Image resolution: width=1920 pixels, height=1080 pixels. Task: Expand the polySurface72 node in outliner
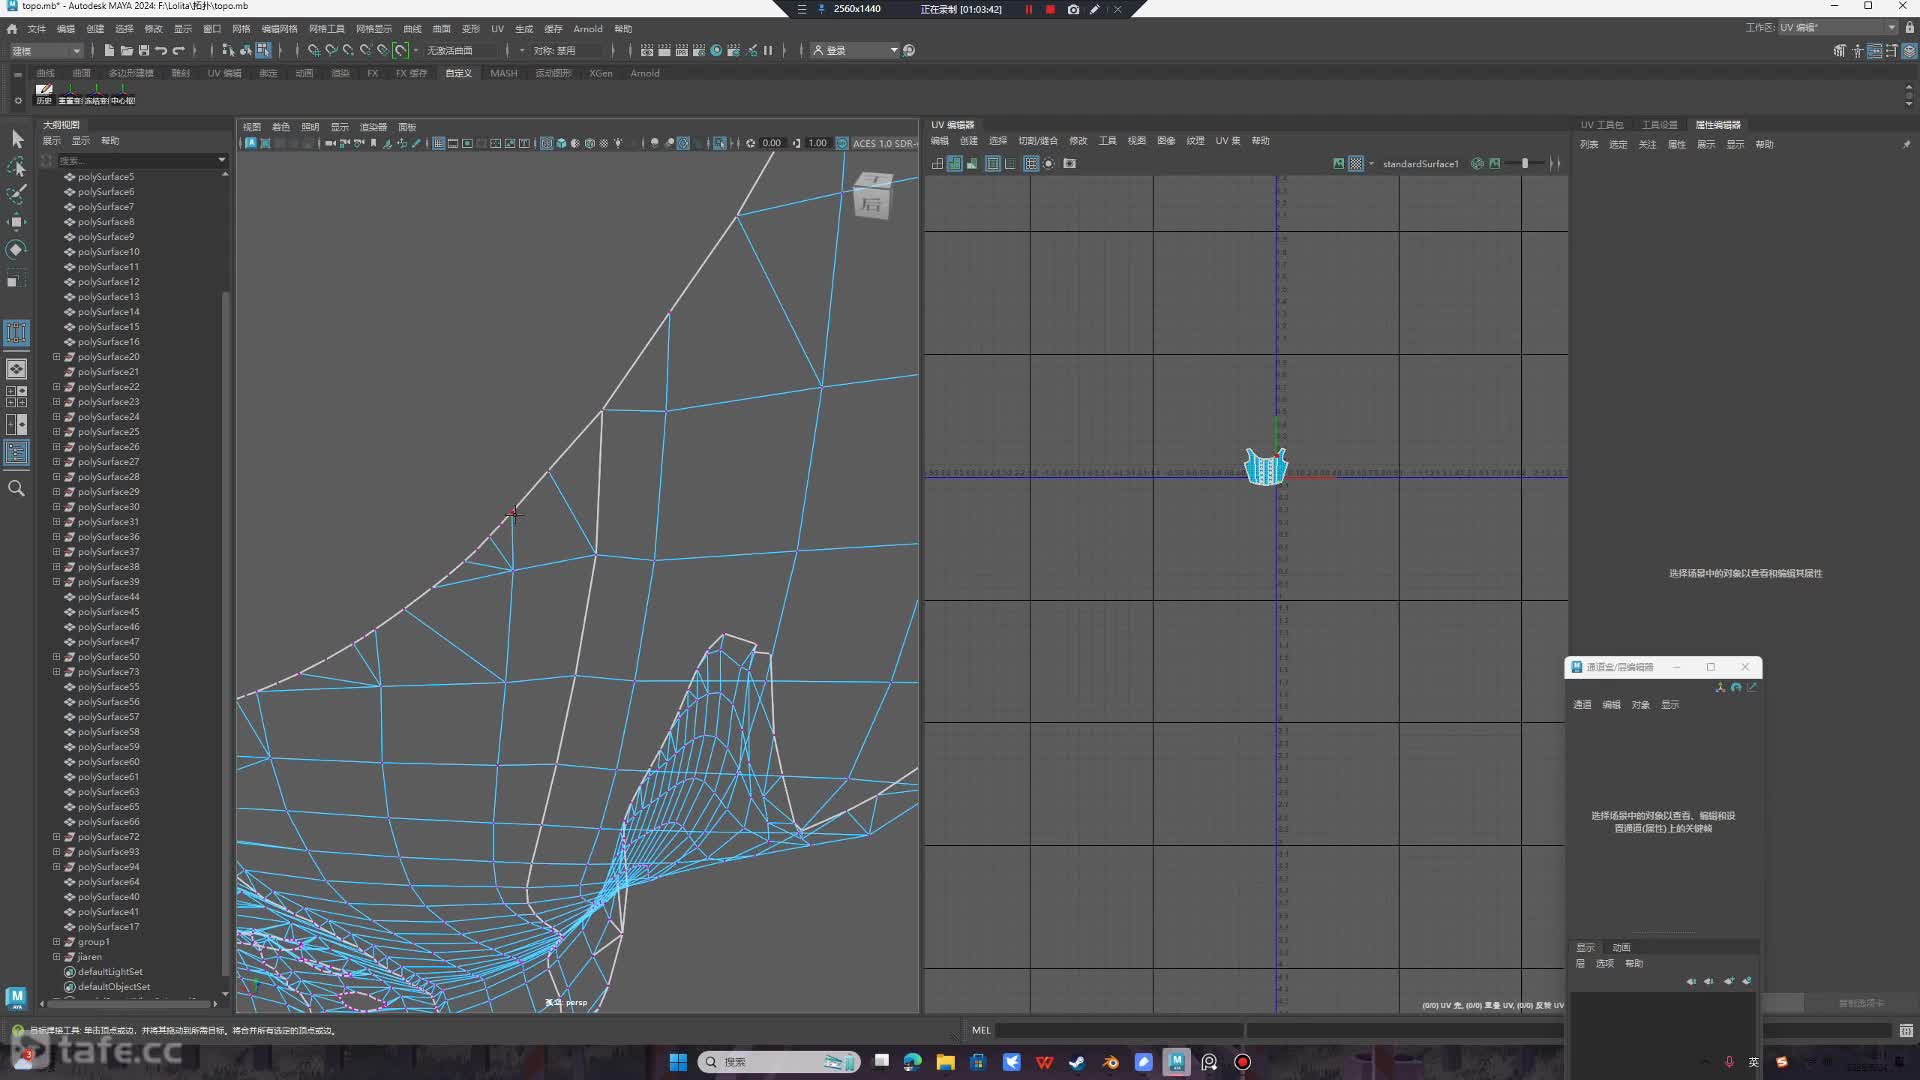57,837
